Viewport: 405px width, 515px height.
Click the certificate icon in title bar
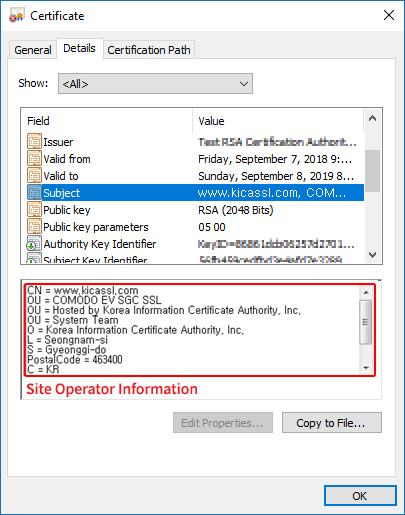pos(17,15)
